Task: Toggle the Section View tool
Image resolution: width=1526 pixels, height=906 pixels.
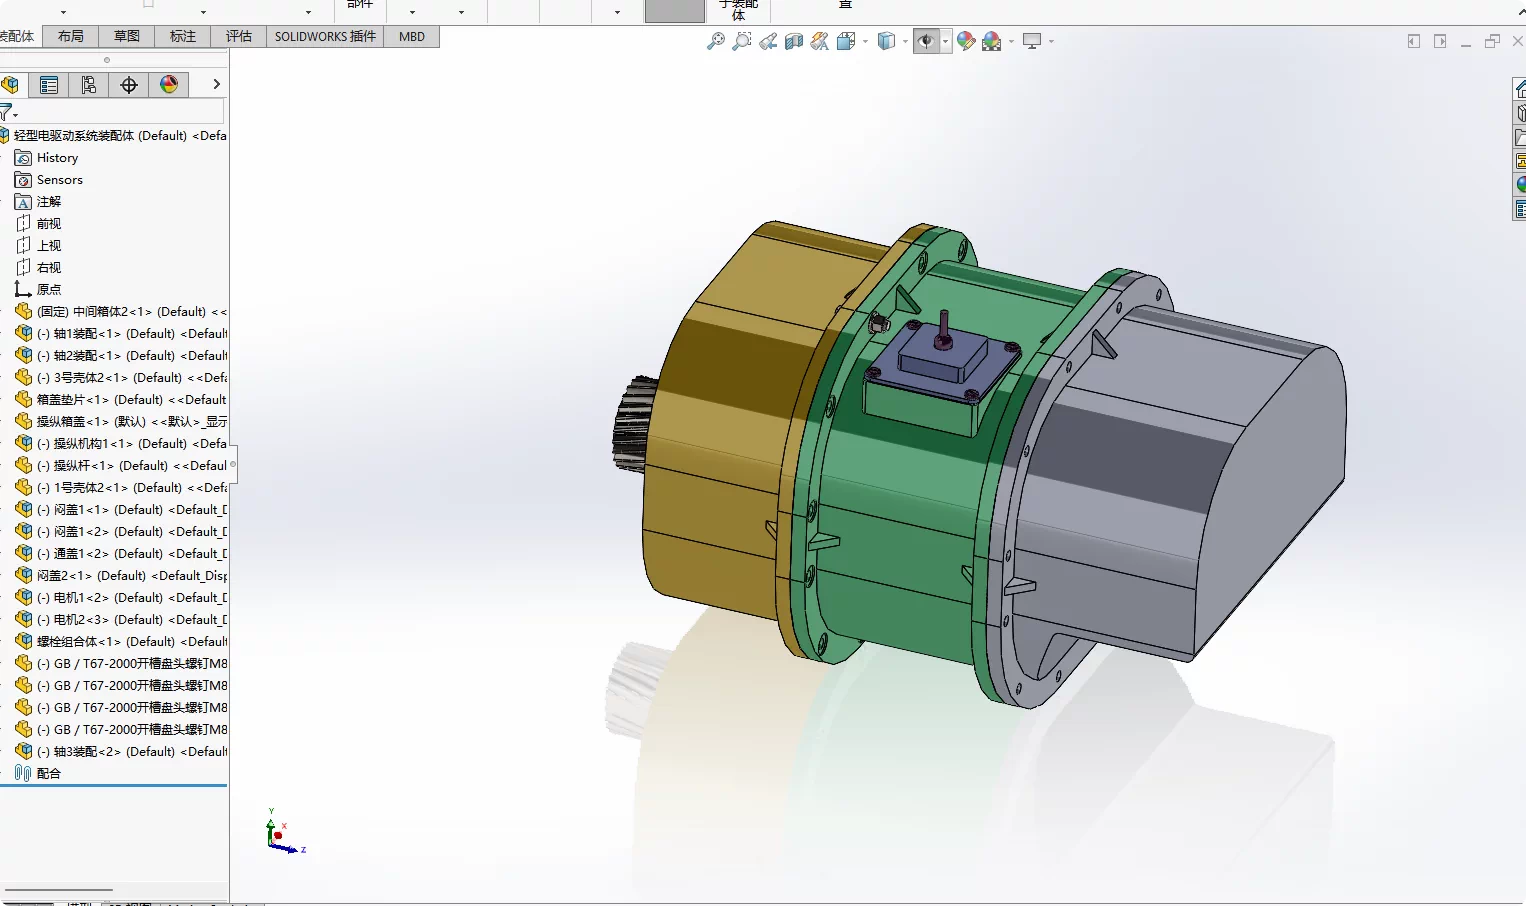Action: coord(794,41)
